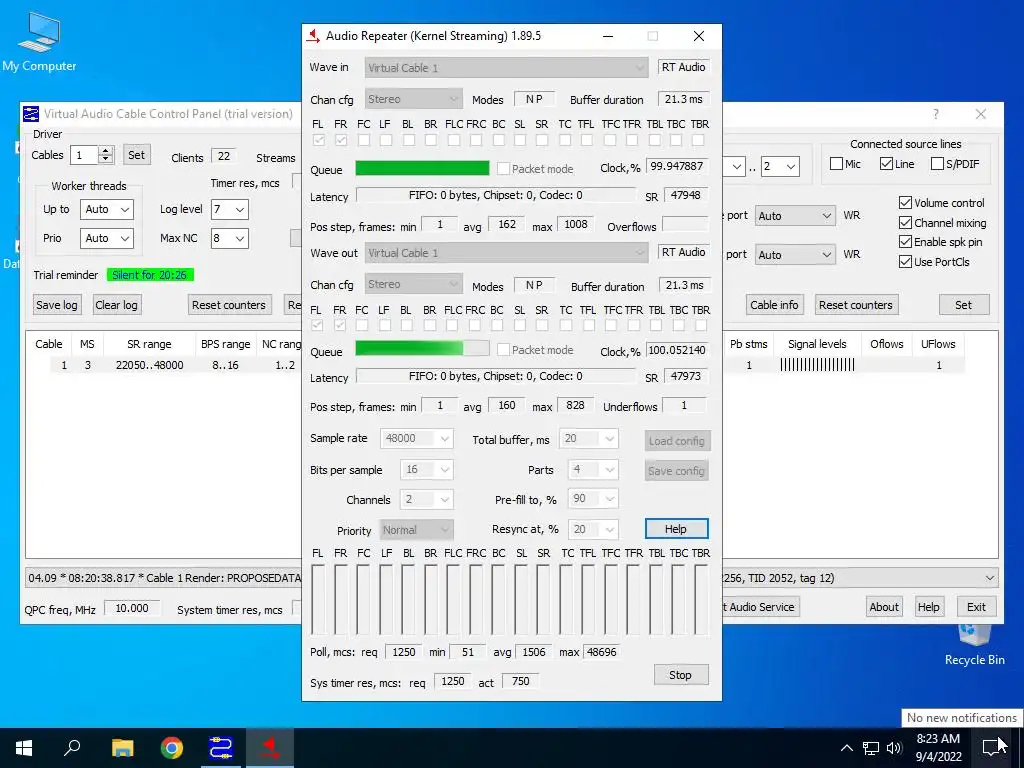Image resolution: width=1024 pixels, height=768 pixels.
Task: Click Poll mcs req value 1250
Action: tap(404, 652)
